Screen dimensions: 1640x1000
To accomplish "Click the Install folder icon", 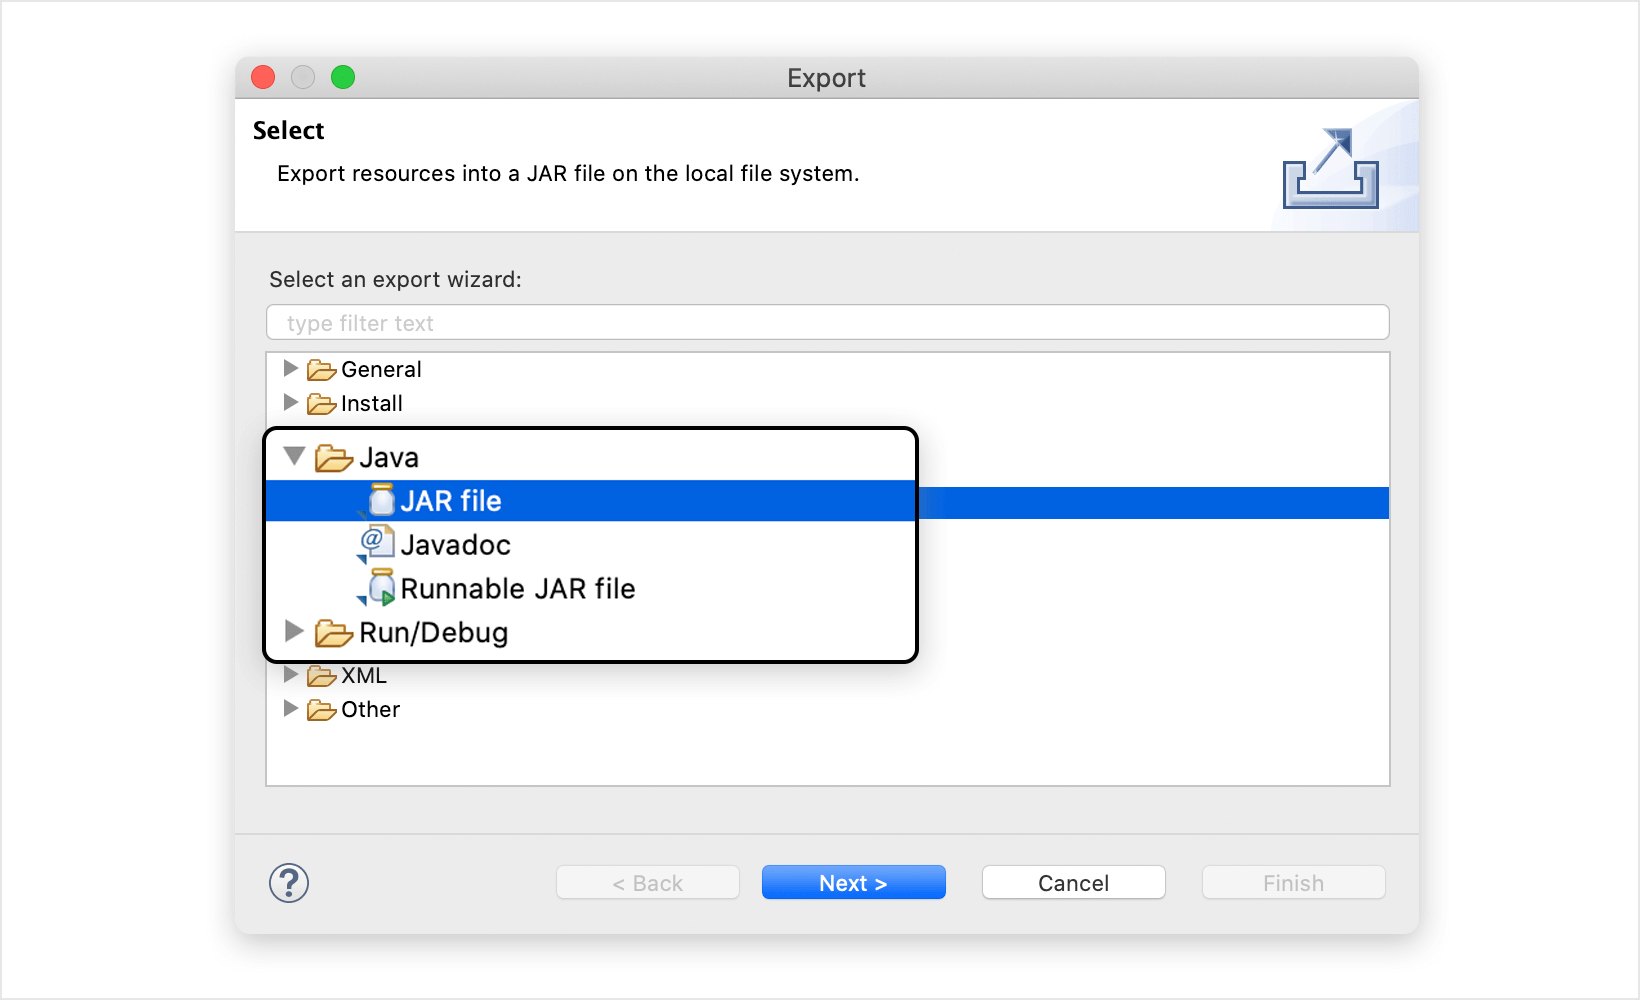I will pos(321,404).
